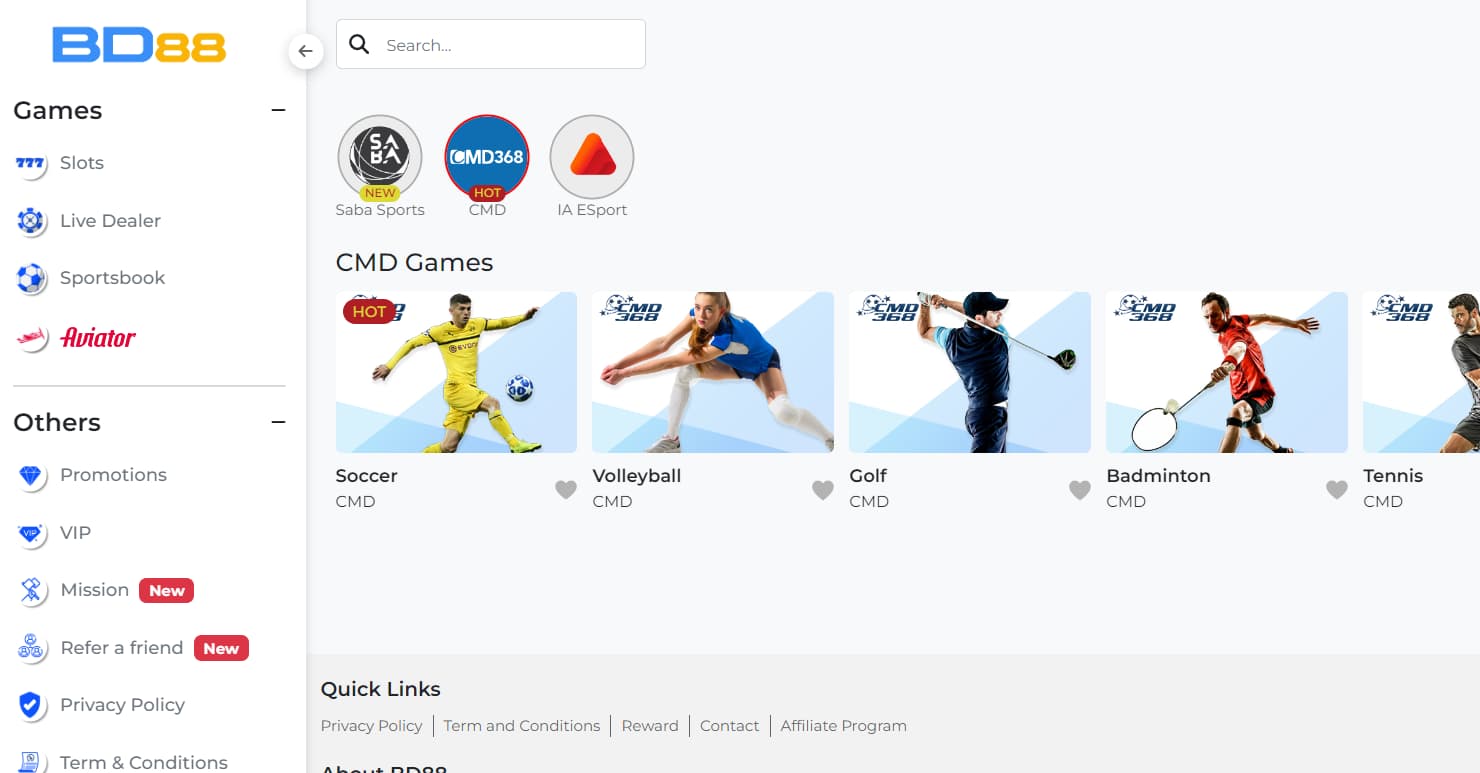1480x773 pixels.
Task: Mark Badminton as favorite with heart
Action: pos(1337,489)
